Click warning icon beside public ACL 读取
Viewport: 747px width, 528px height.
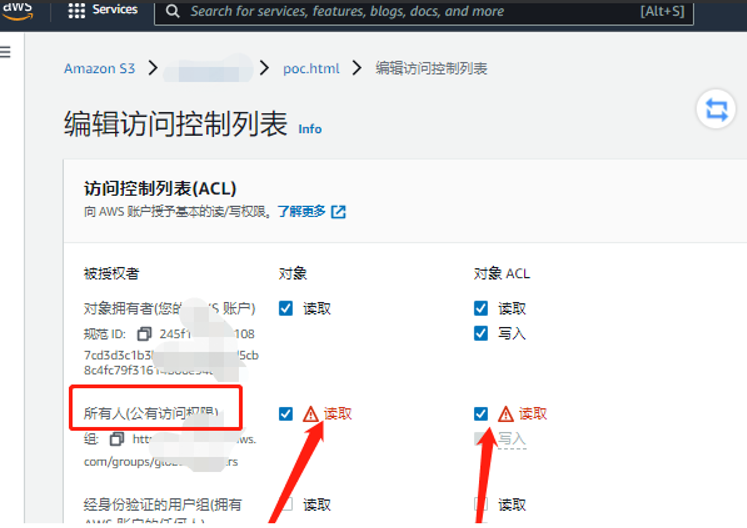point(505,414)
